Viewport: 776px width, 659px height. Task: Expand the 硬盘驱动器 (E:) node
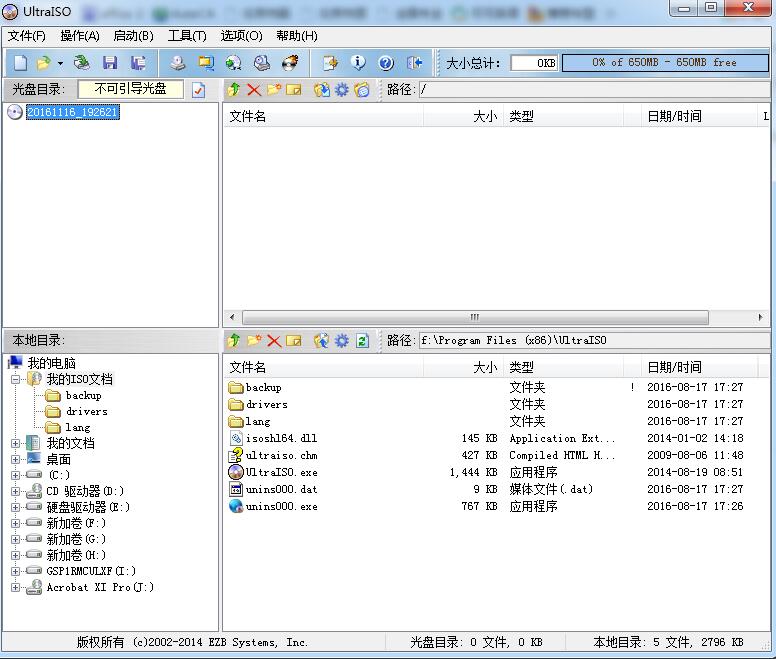point(15,507)
